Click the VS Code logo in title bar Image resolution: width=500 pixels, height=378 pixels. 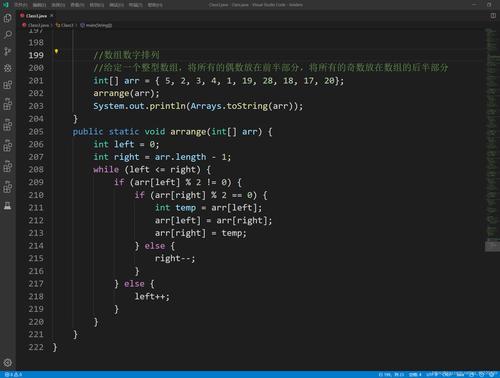tap(6, 5)
